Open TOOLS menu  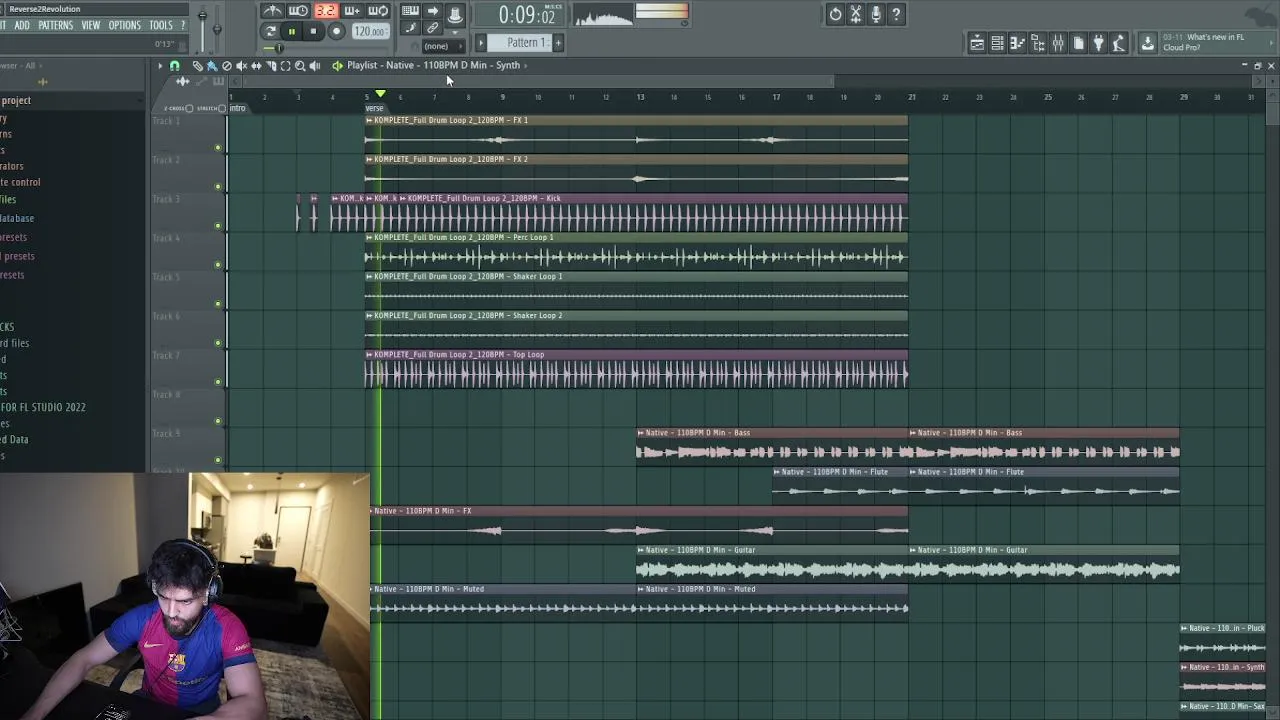(161, 25)
